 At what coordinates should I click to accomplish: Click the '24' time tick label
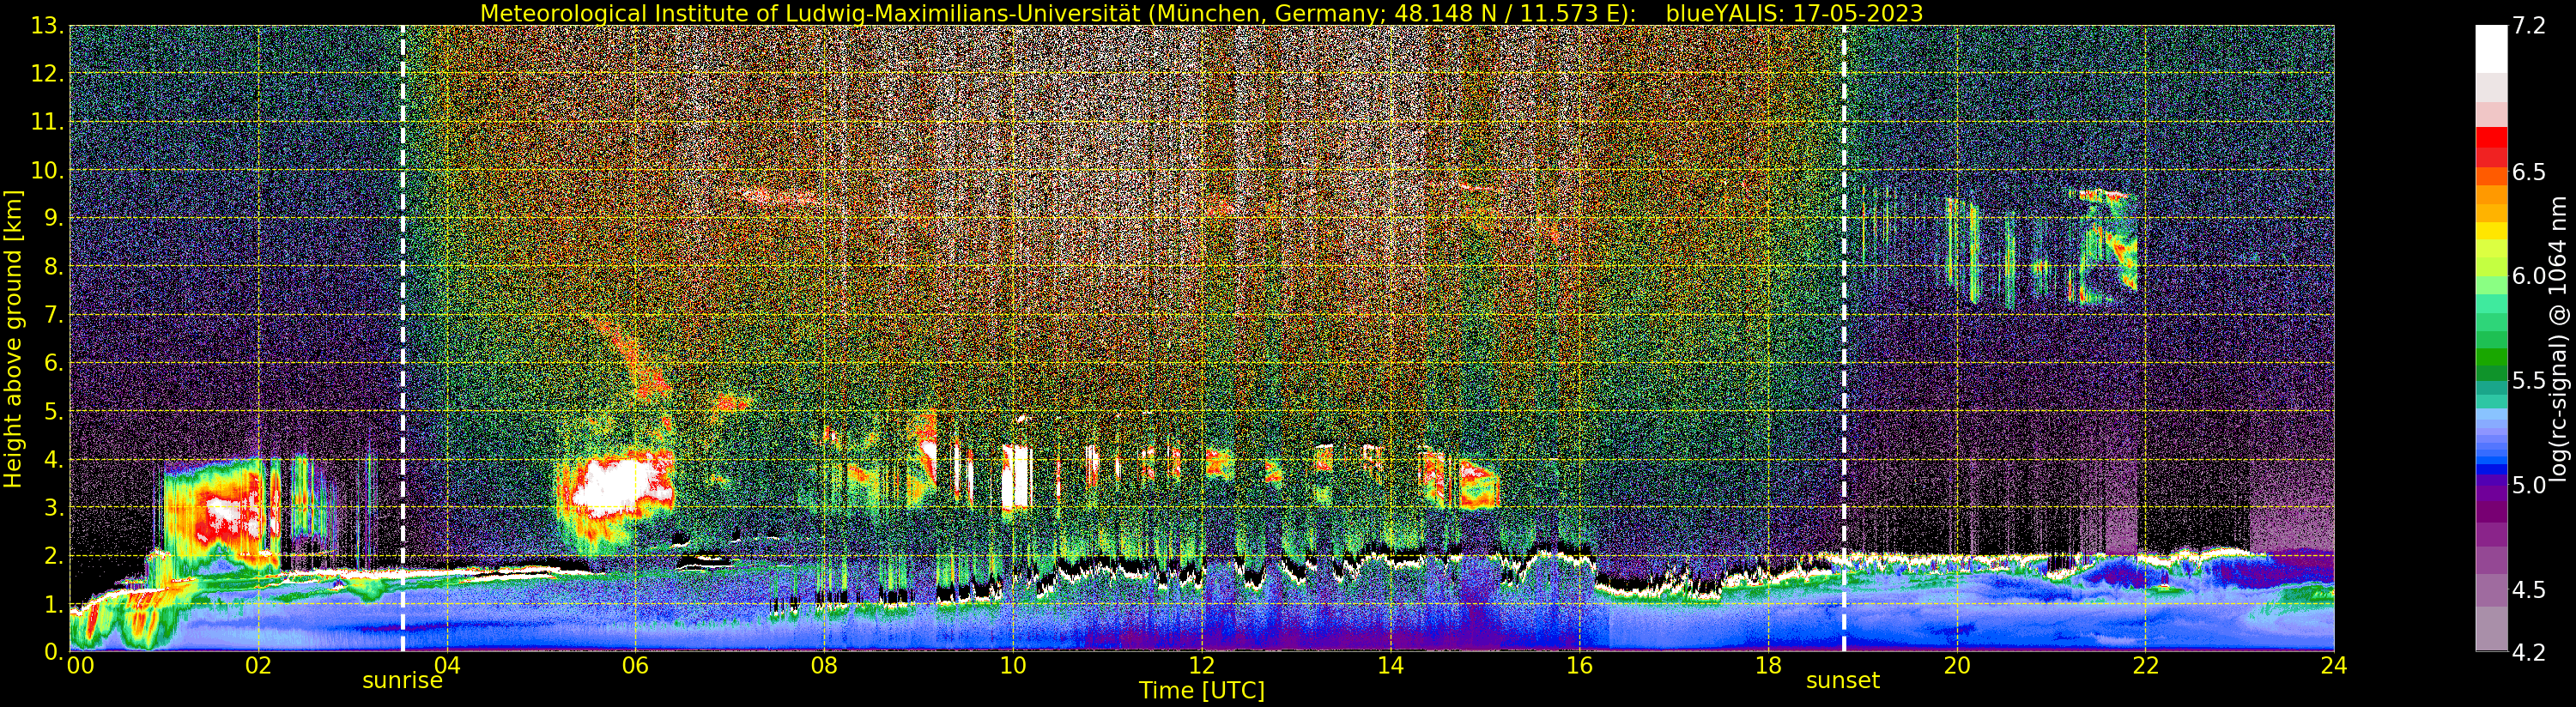tap(2334, 666)
